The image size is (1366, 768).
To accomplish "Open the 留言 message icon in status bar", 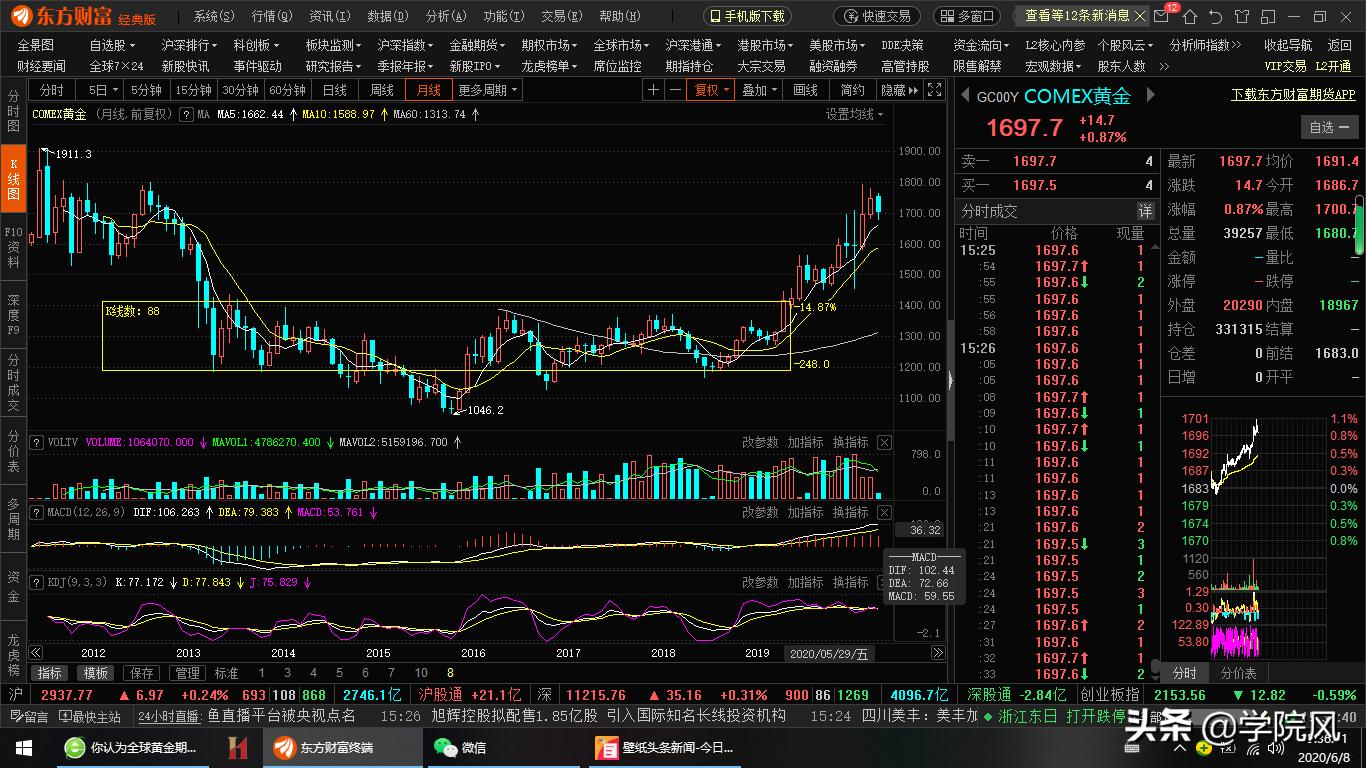I will click(29, 716).
